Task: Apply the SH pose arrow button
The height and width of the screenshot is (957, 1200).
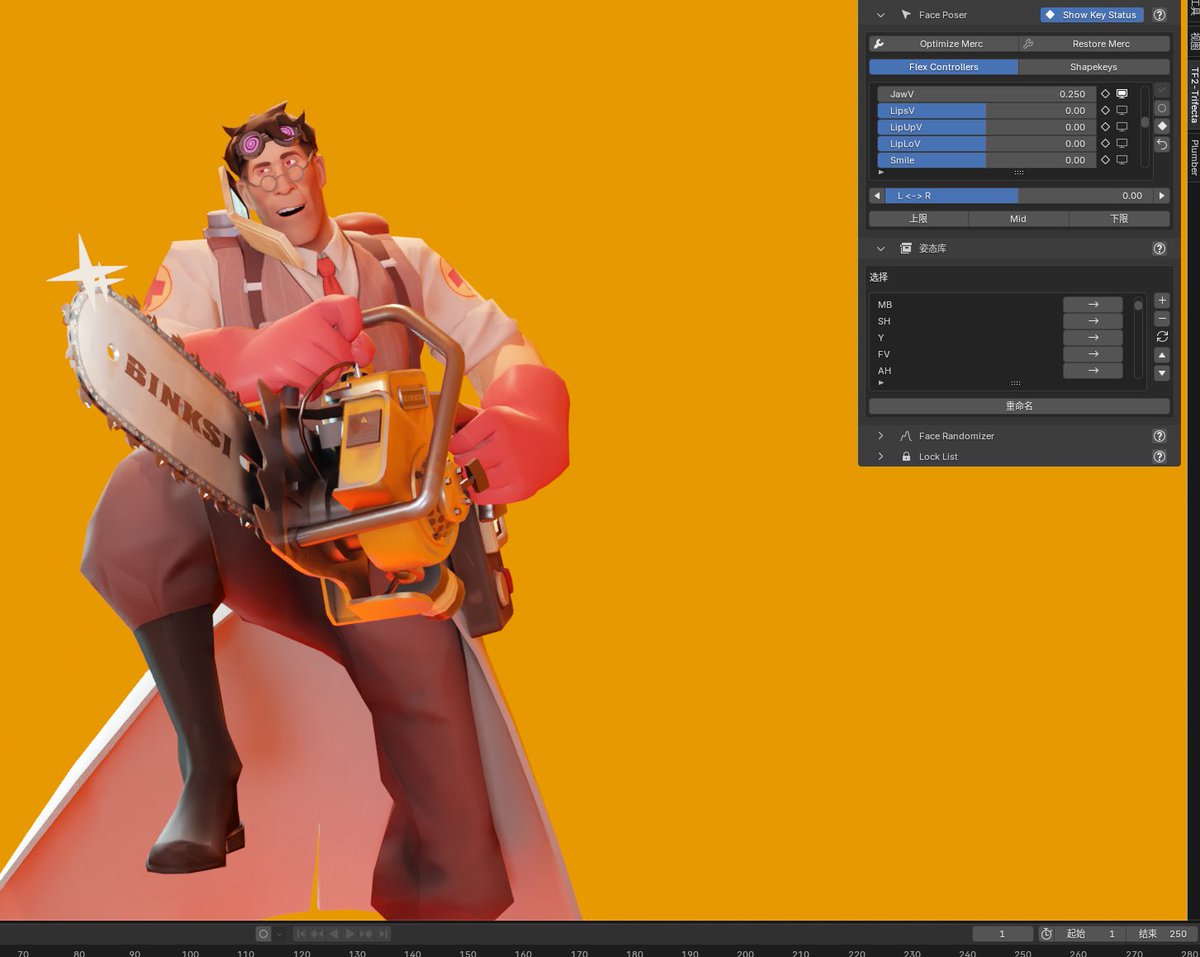Action: coord(1093,321)
